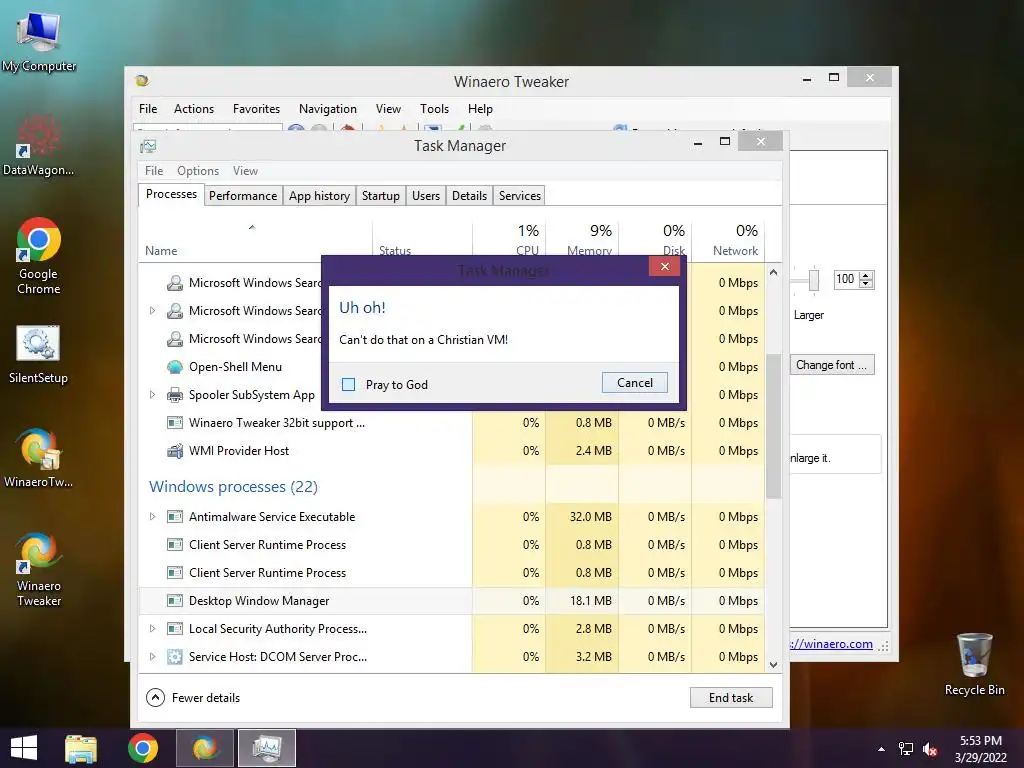The height and width of the screenshot is (768, 1024).
Task: Click the taskbar clock showing 5:53 PM
Action: (x=981, y=749)
